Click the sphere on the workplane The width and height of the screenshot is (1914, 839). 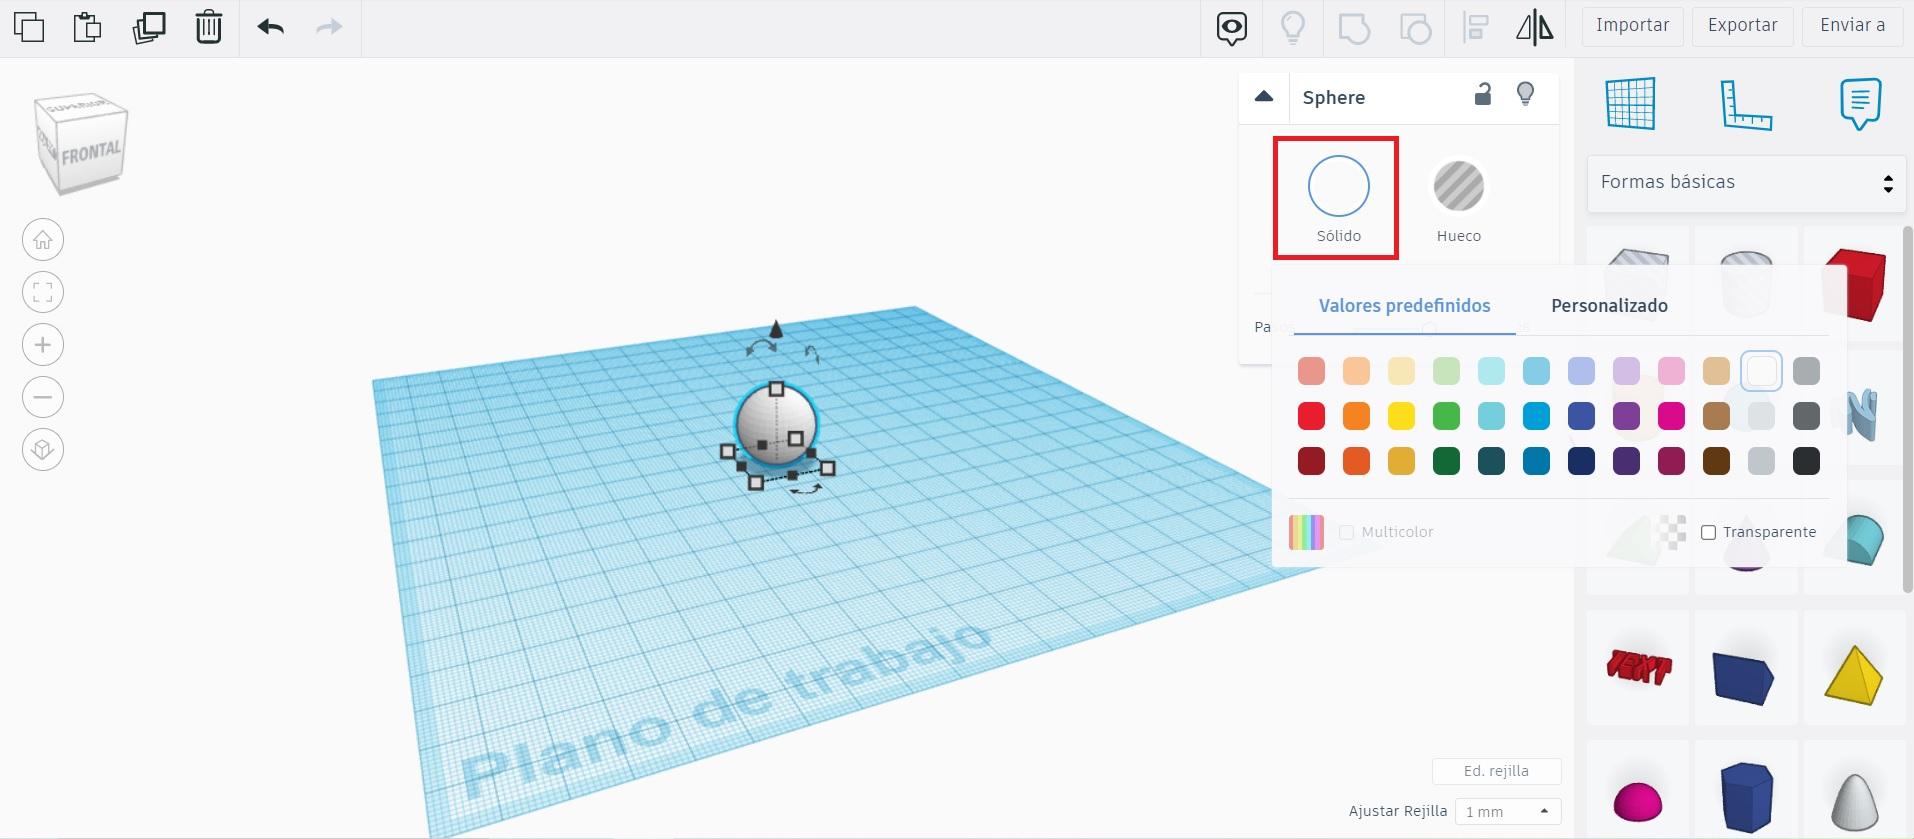775,425
